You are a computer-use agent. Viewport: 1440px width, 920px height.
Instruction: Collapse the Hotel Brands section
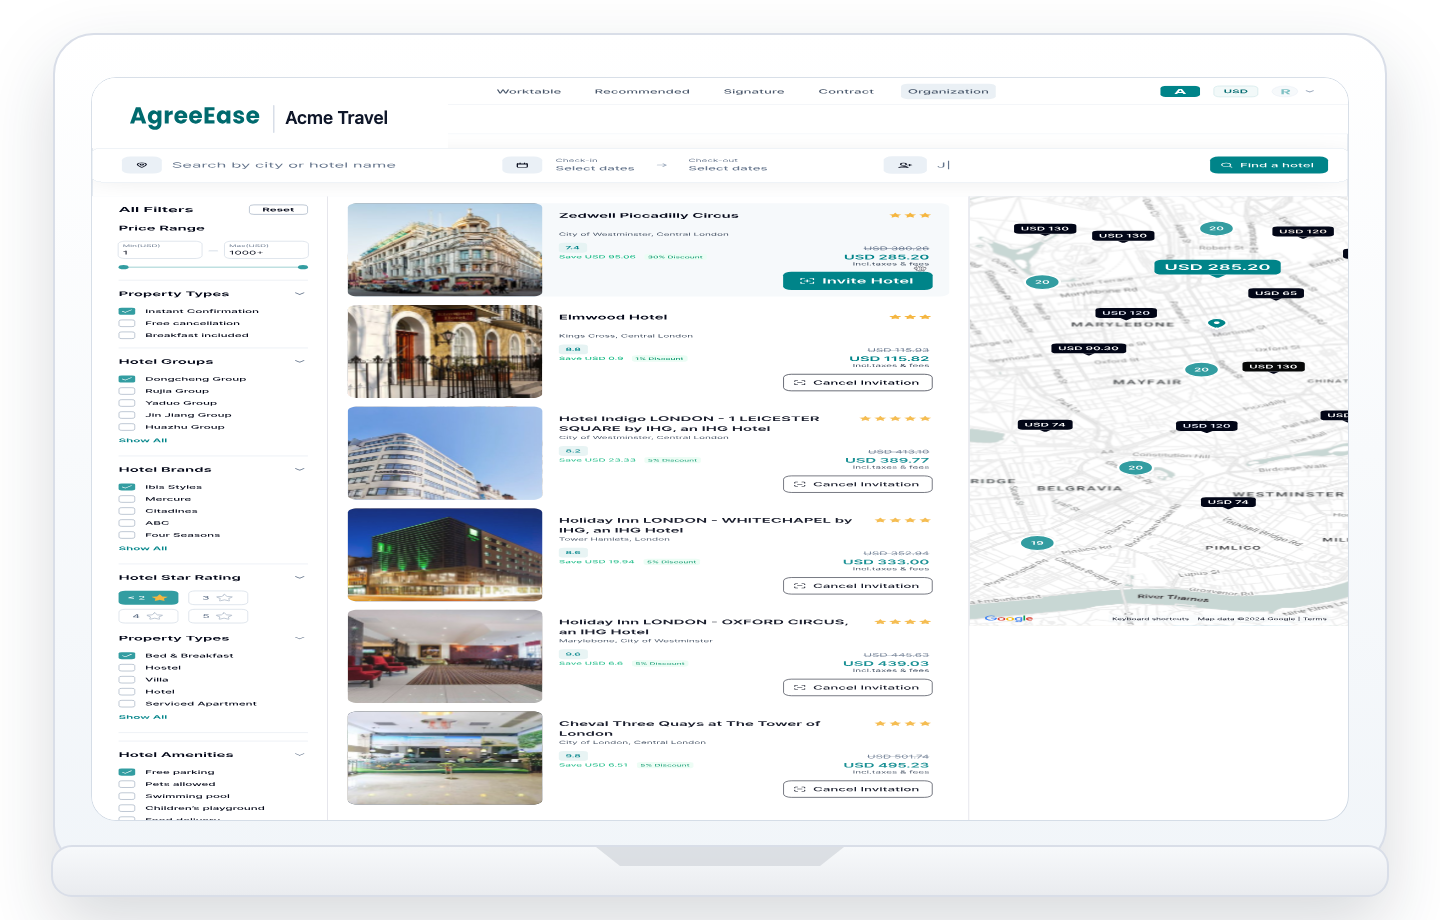point(300,469)
